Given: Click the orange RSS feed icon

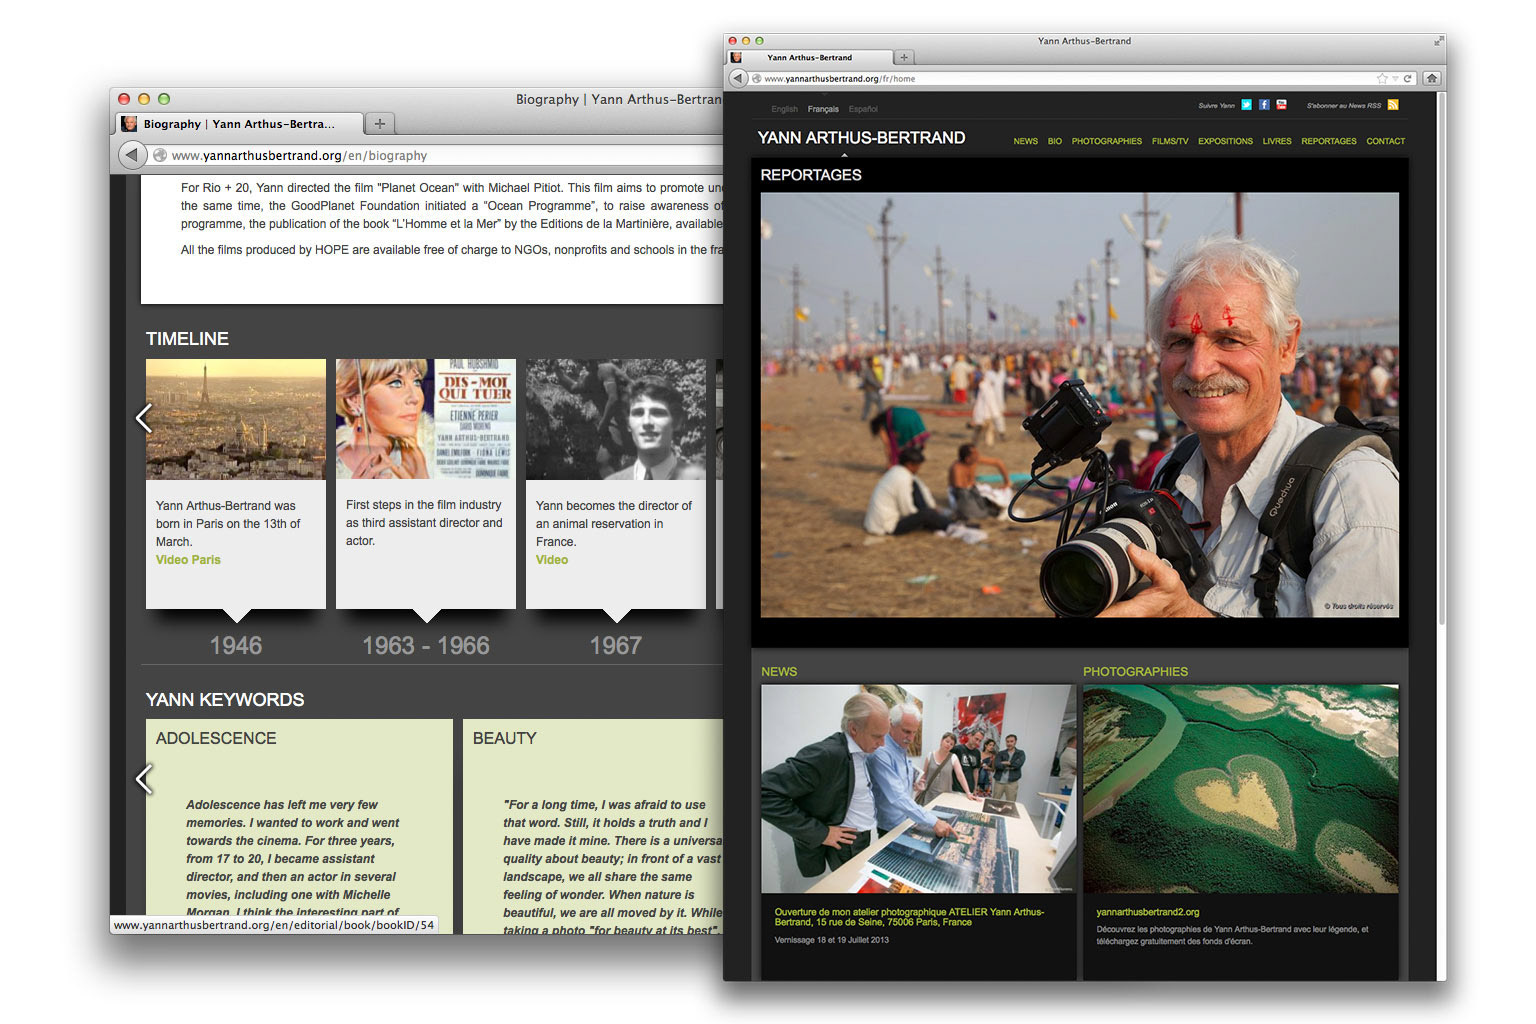Looking at the screenshot, I should [1393, 105].
